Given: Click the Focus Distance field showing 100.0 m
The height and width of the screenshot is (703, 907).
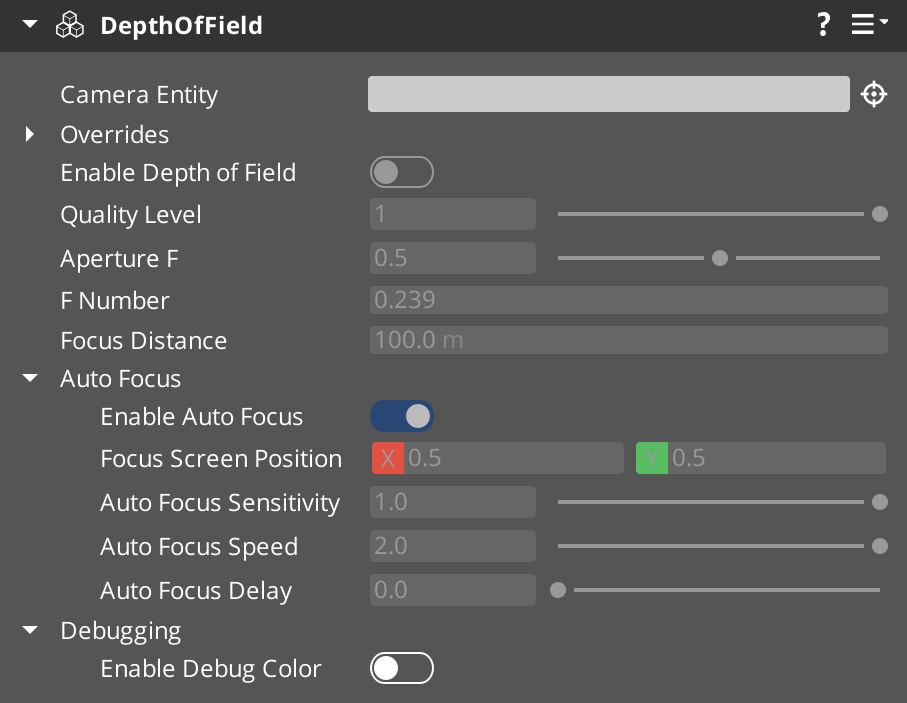Looking at the screenshot, I should (628, 339).
